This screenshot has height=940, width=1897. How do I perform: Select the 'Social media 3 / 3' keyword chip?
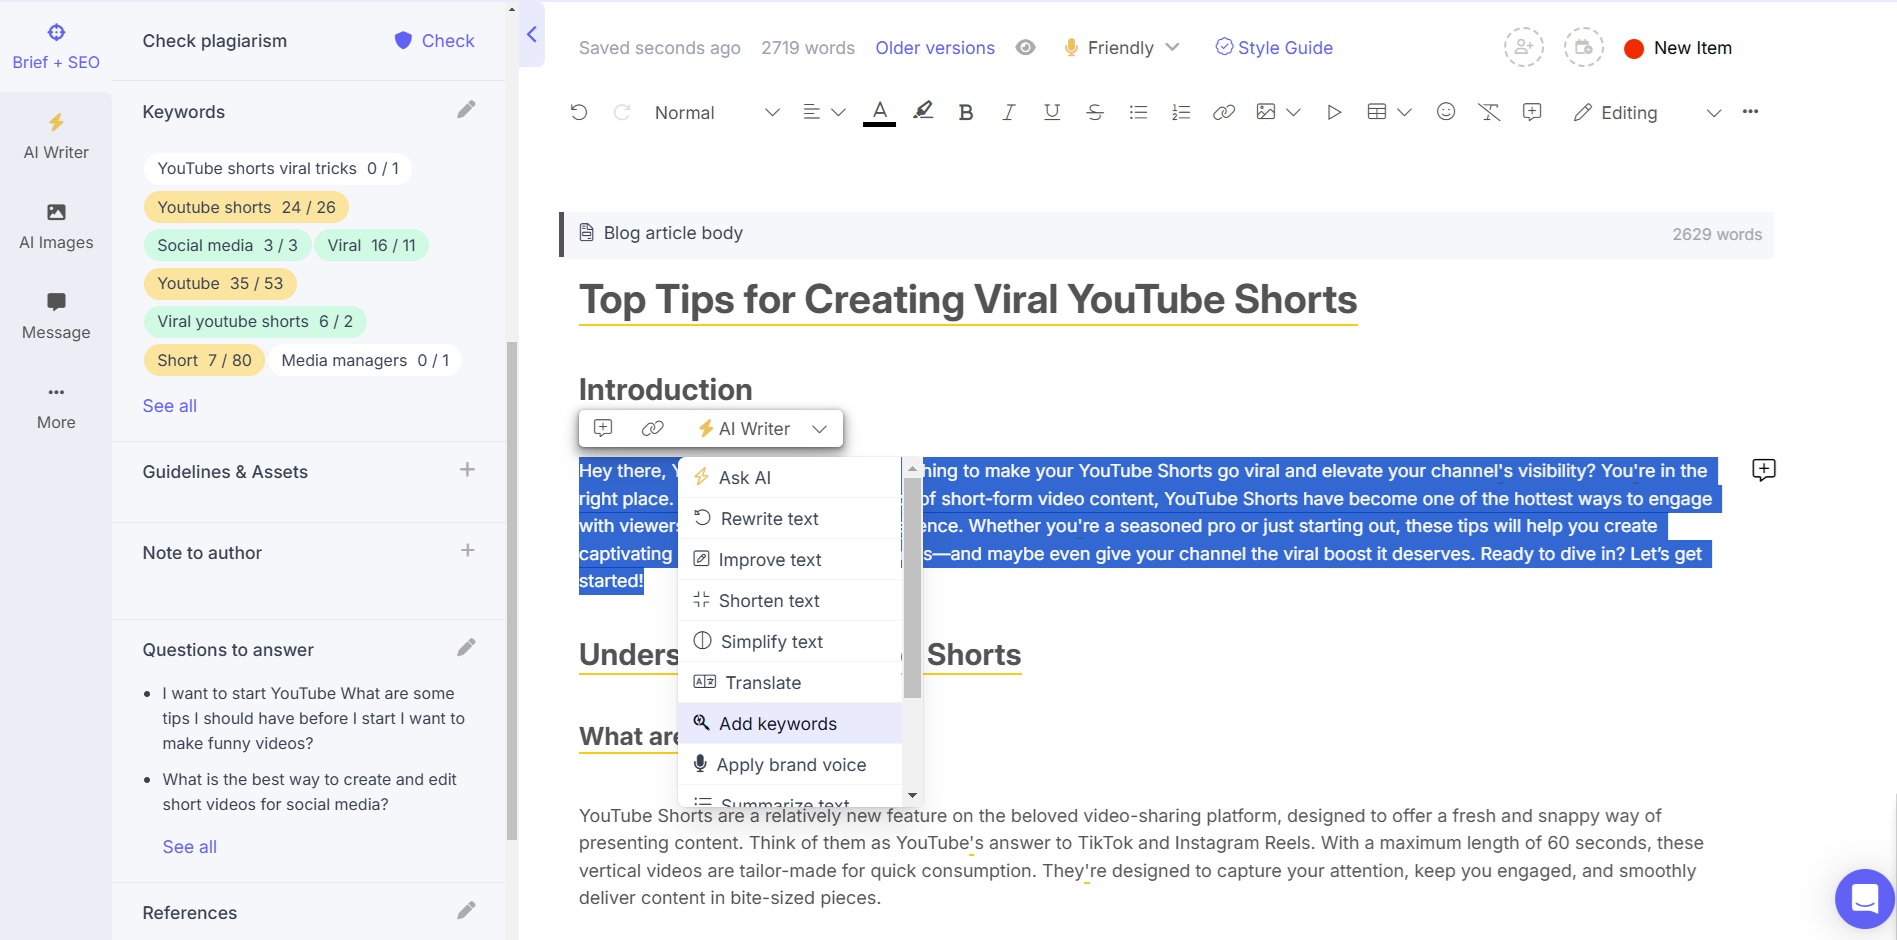click(x=227, y=245)
